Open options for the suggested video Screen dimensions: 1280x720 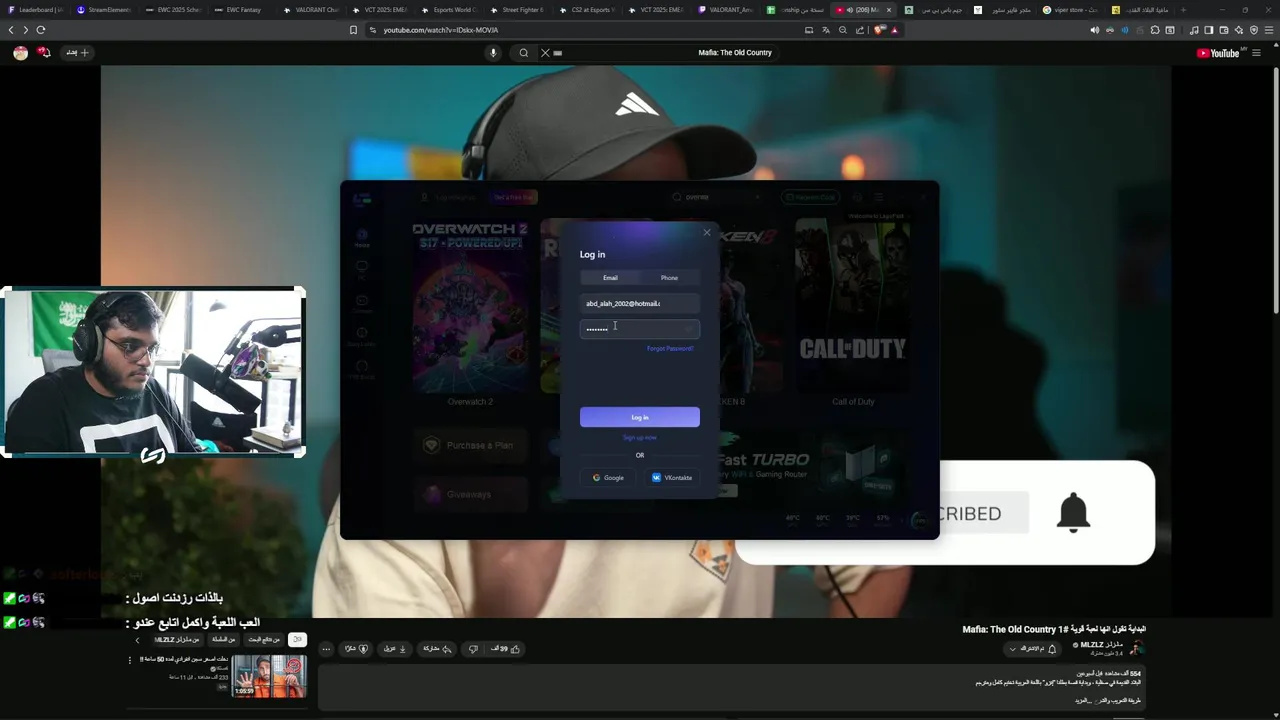(129, 660)
